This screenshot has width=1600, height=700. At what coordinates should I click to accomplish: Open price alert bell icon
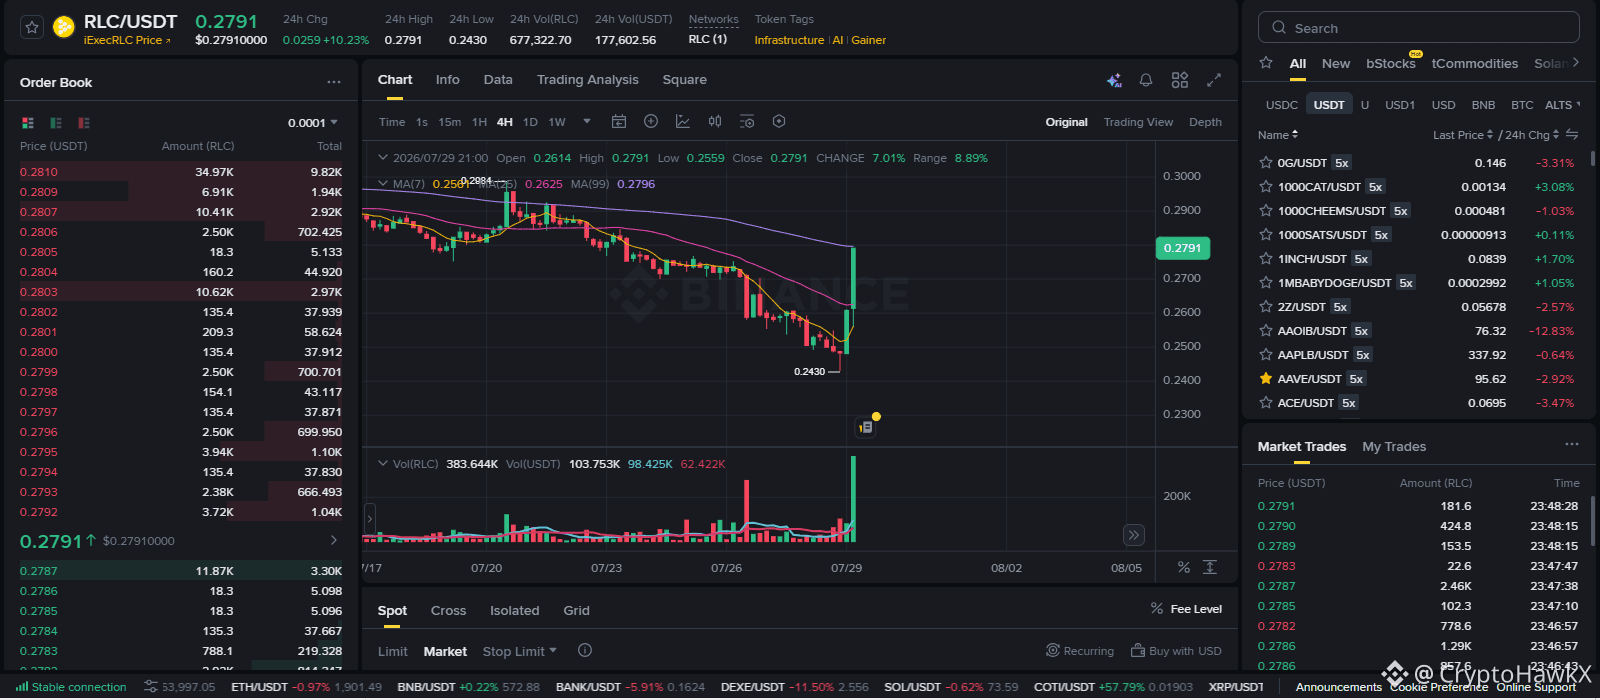coord(1146,80)
